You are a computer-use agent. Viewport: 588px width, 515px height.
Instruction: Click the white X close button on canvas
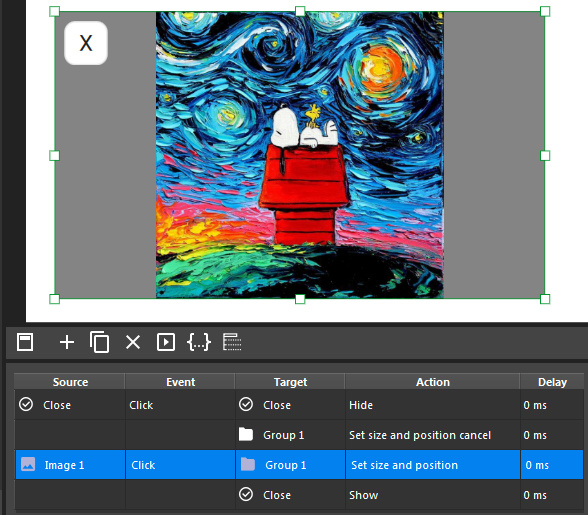point(86,43)
